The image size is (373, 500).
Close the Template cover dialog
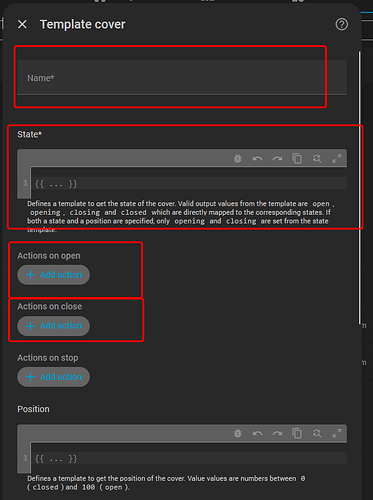[22, 24]
